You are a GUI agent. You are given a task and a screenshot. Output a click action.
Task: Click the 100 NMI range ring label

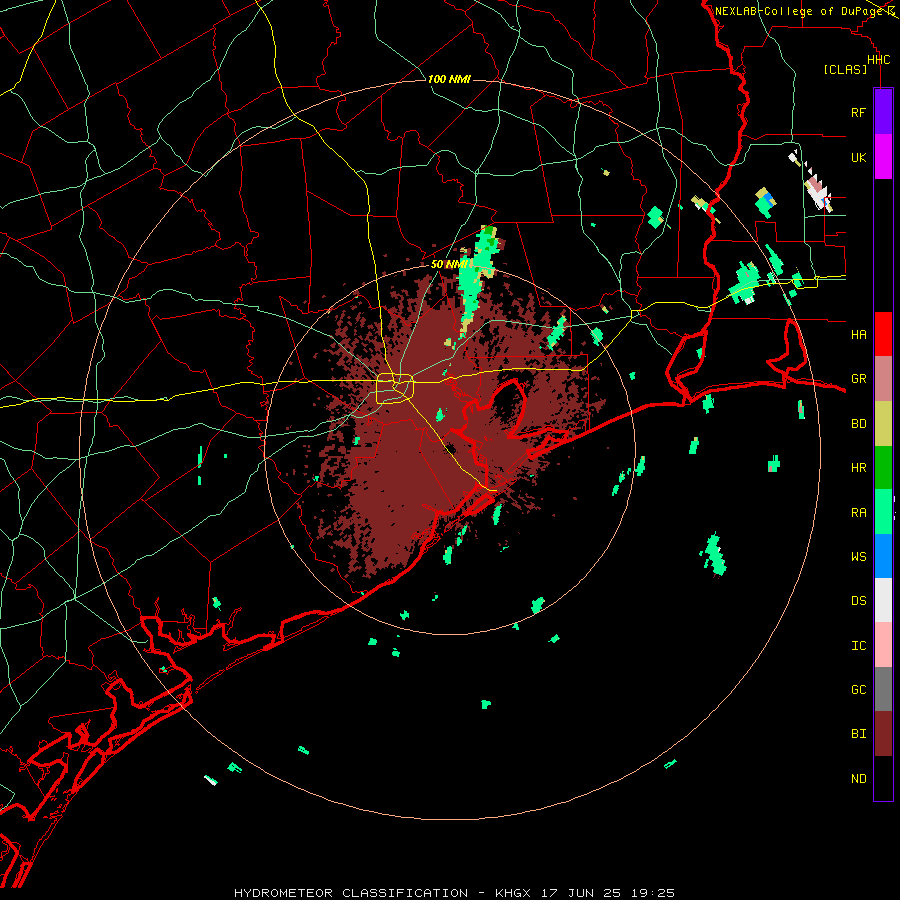(449, 79)
